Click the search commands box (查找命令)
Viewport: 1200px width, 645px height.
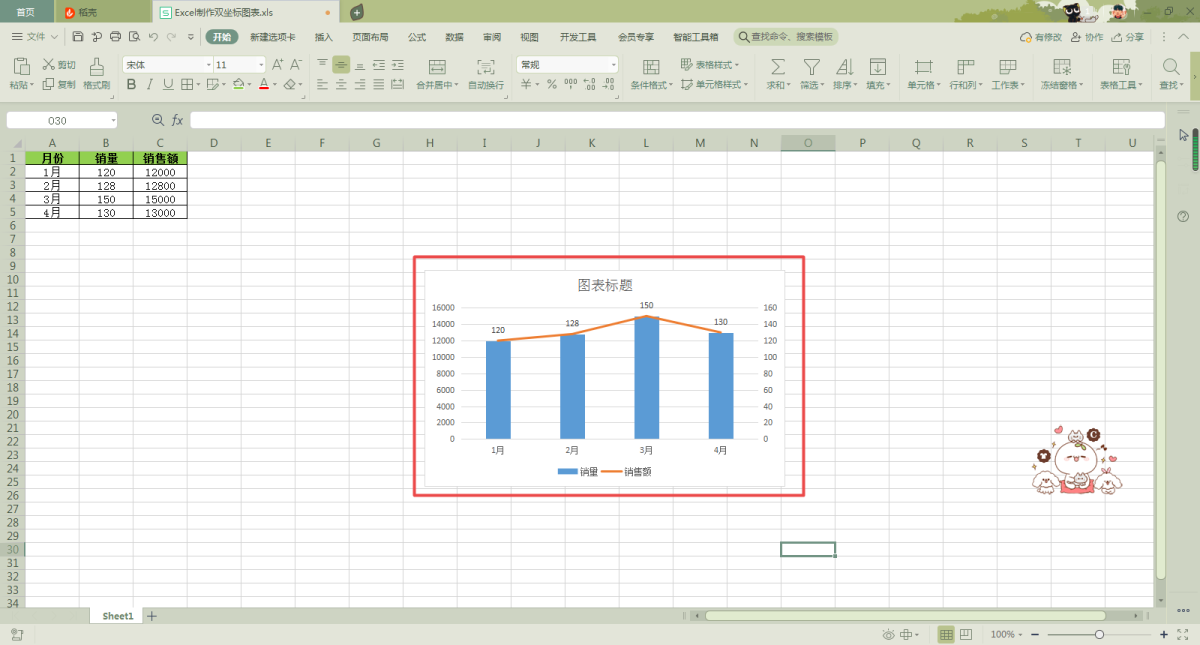click(786, 37)
